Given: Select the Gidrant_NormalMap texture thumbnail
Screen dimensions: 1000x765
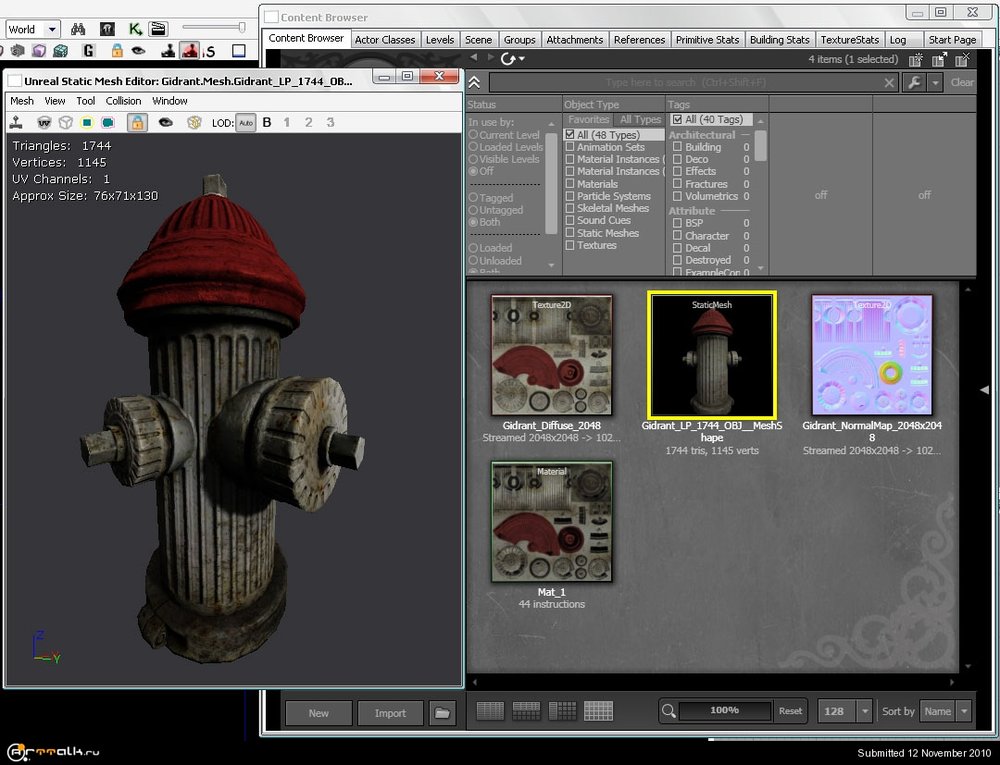Looking at the screenshot, I should click(871, 355).
